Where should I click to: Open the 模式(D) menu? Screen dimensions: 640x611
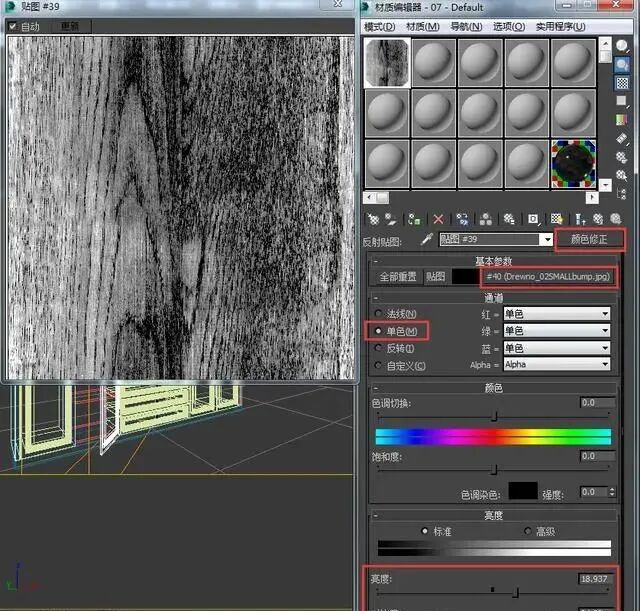tap(380, 27)
